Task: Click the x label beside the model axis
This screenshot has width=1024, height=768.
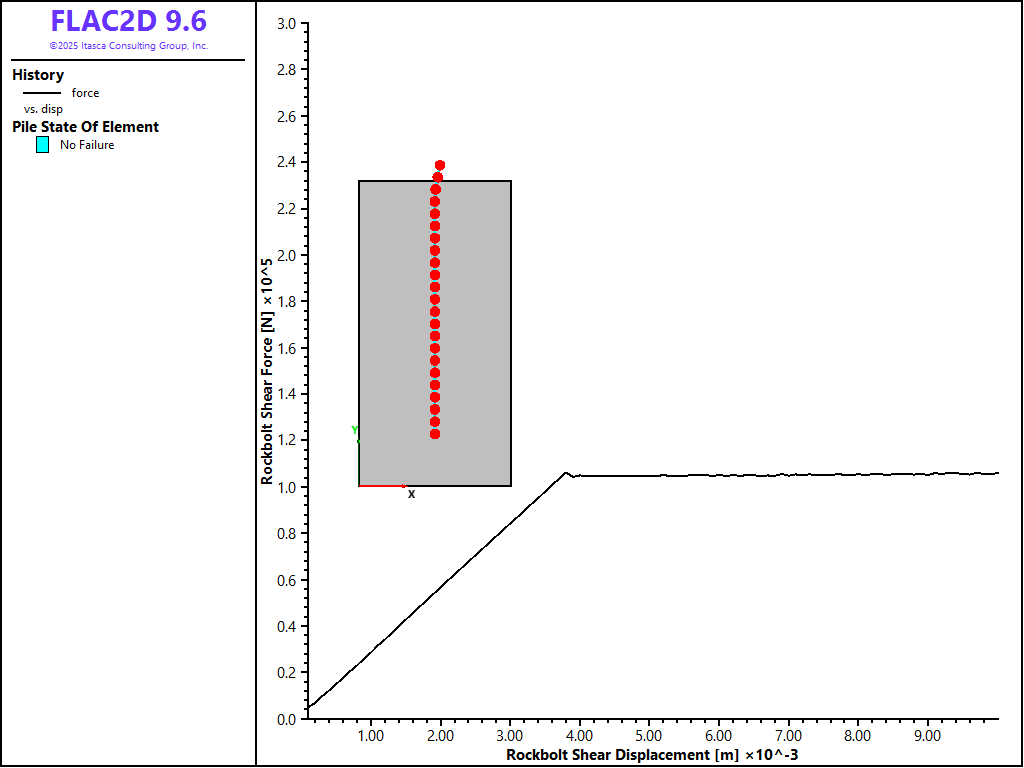Action: (411, 494)
